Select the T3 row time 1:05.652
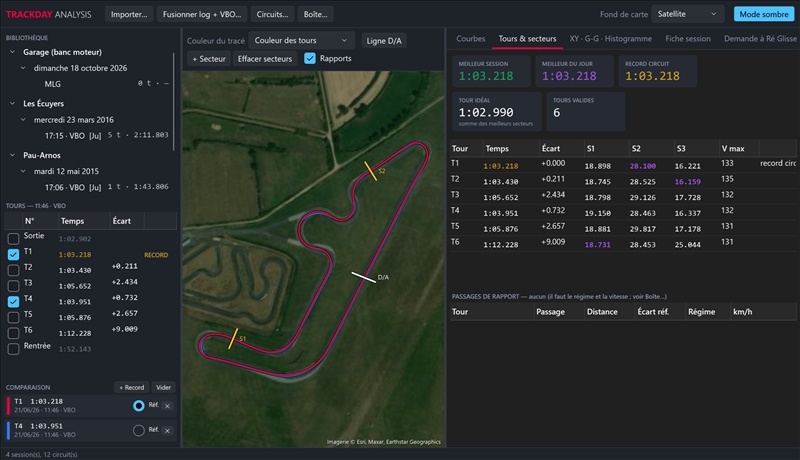 pyautogui.click(x=501, y=197)
